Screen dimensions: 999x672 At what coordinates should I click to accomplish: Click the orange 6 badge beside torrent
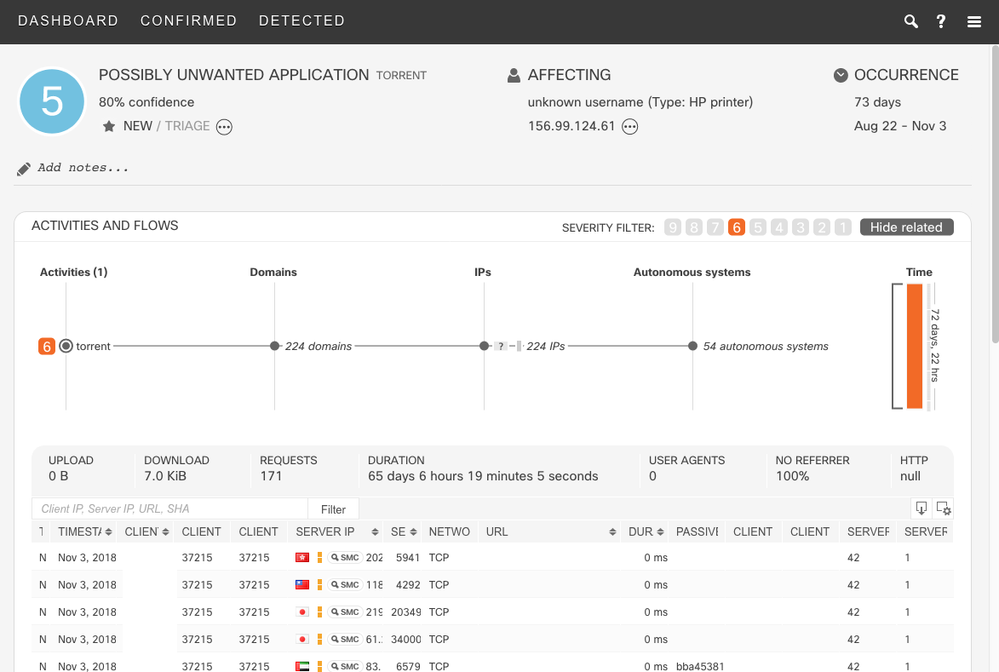click(x=47, y=347)
